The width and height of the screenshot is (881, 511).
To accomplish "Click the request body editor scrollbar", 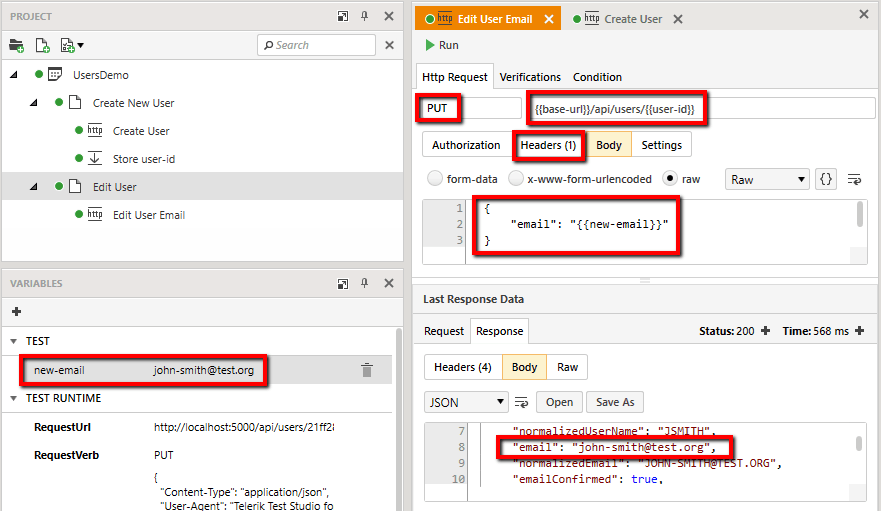I will tap(859, 214).
